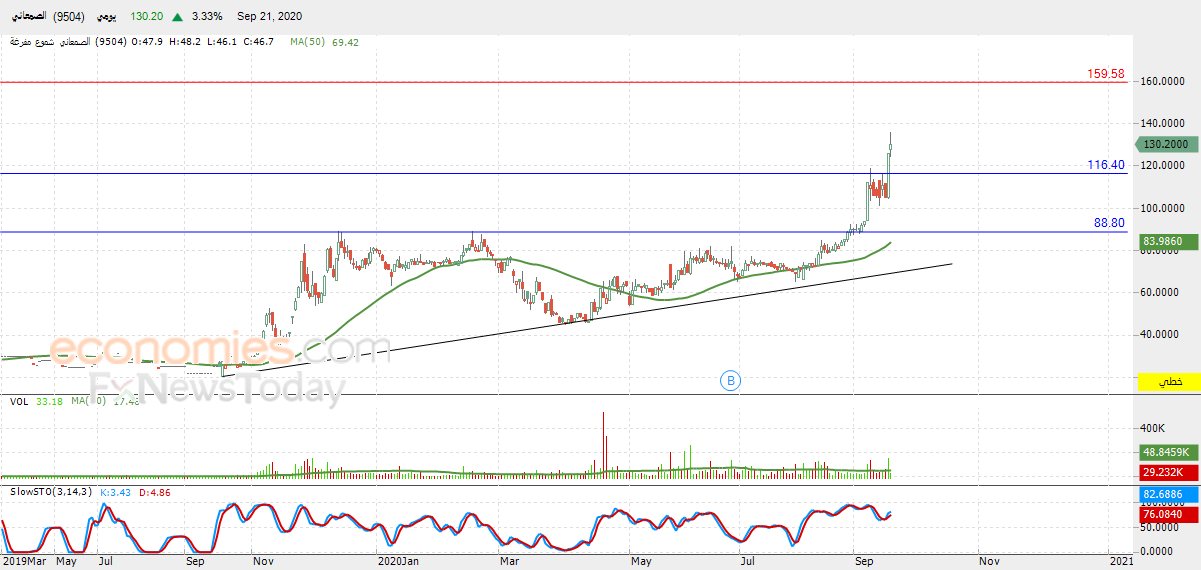Viewport: 1201px width, 570px height.
Task: Click the 2020Jan date axis label
Action: pos(399,562)
